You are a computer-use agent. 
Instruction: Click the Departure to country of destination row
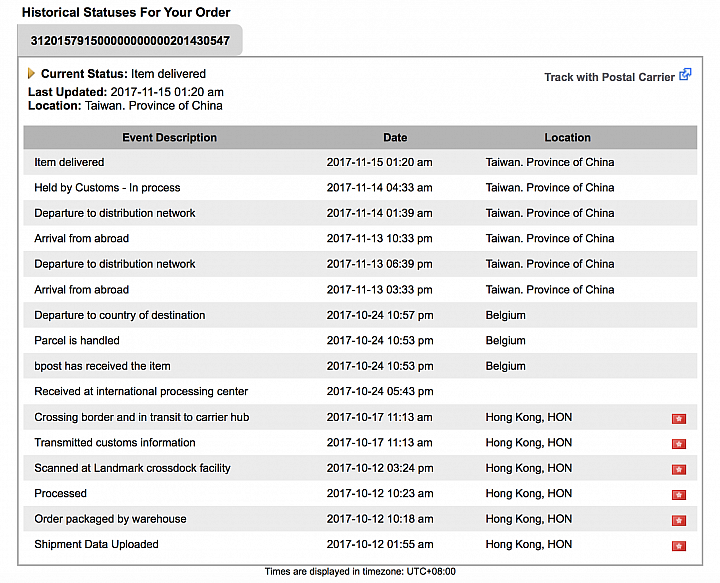click(x=360, y=315)
